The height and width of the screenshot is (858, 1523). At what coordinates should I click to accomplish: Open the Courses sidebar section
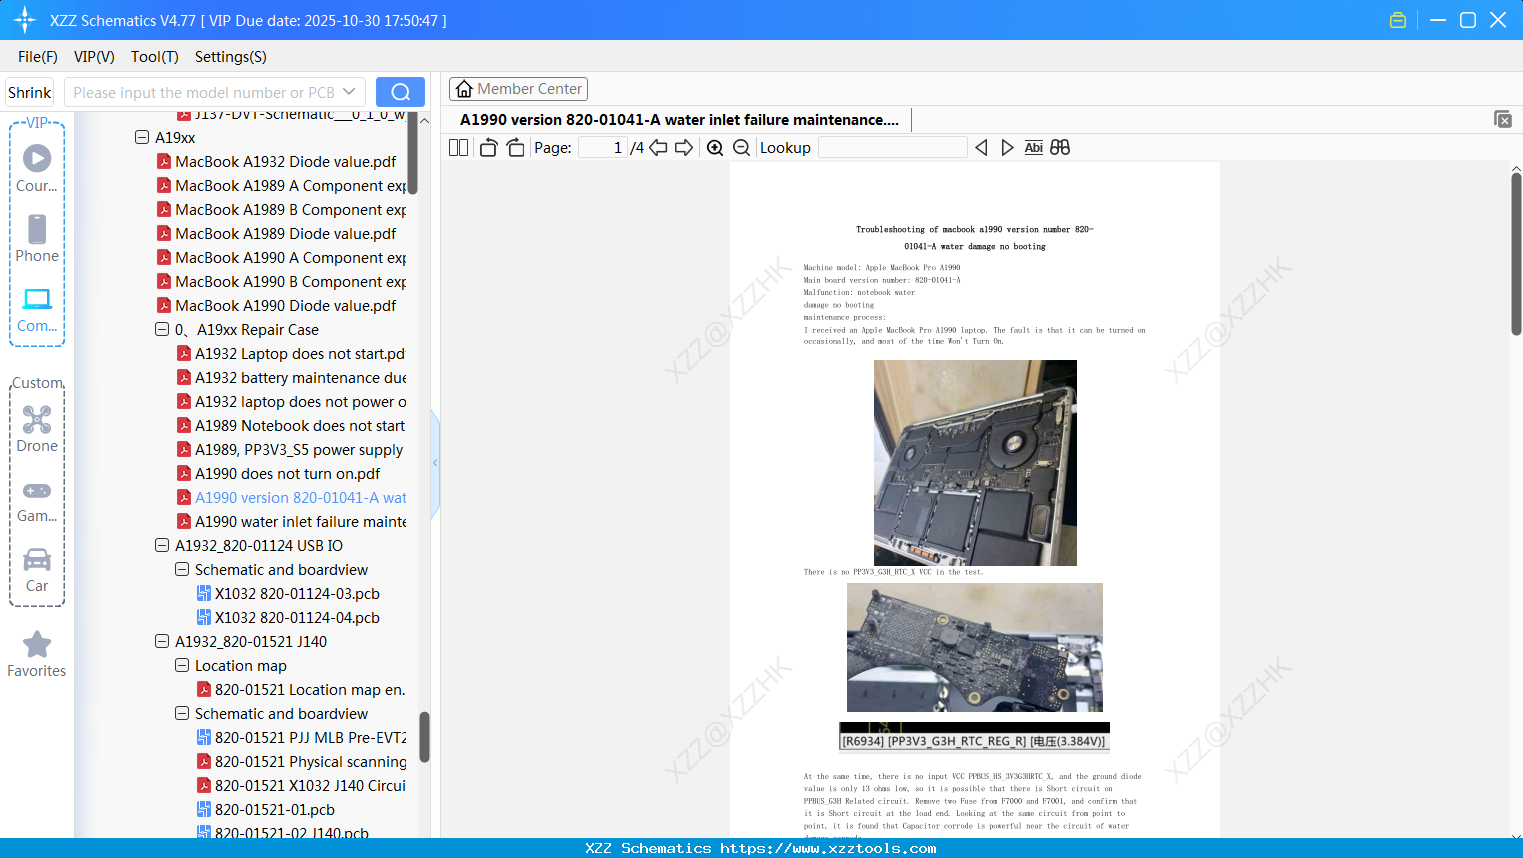37,168
